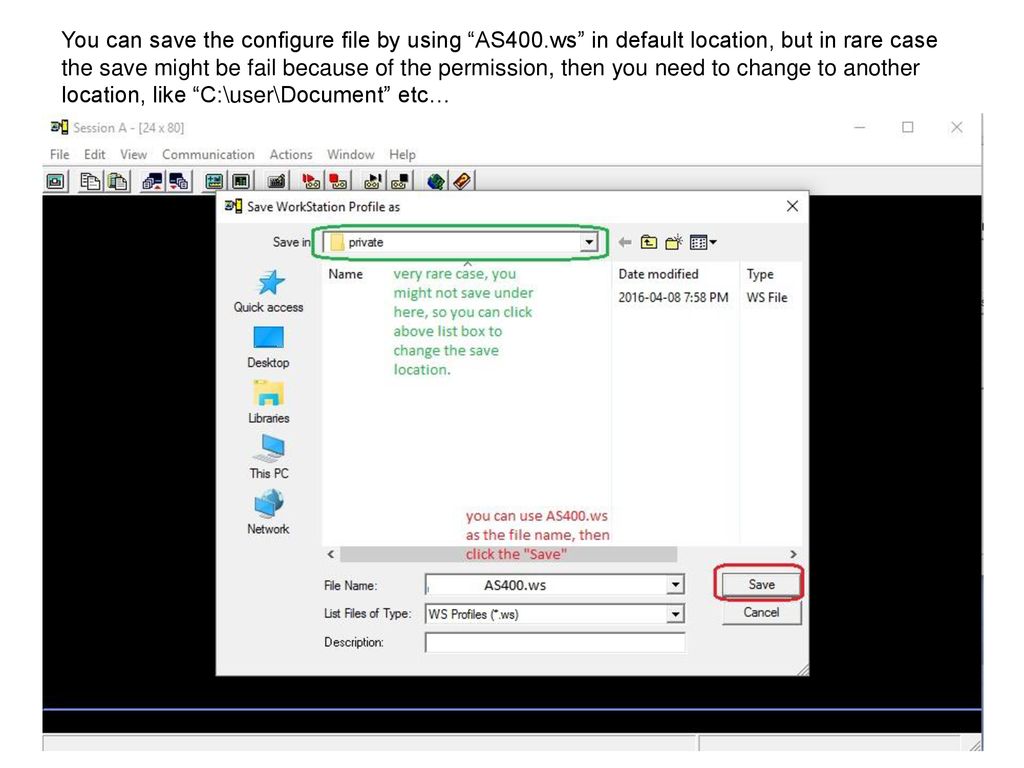Cancel the Save WorkStation Profile dialog
1024x768 pixels.
click(x=760, y=613)
